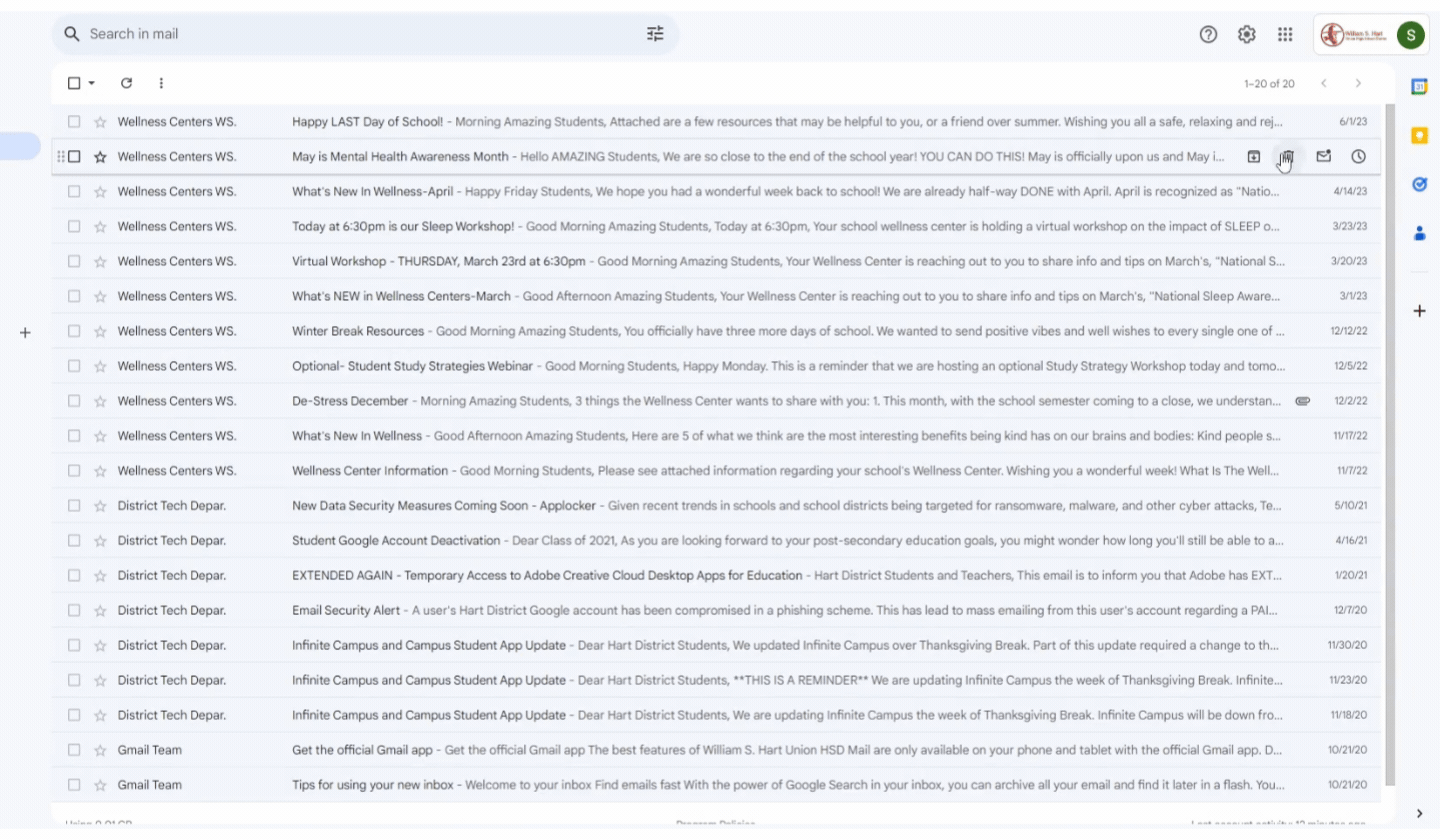The width and height of the screenshot is (1440, 840).
Task: Star the Happy LAST Day of School email
Action: (x=100, y=122)
